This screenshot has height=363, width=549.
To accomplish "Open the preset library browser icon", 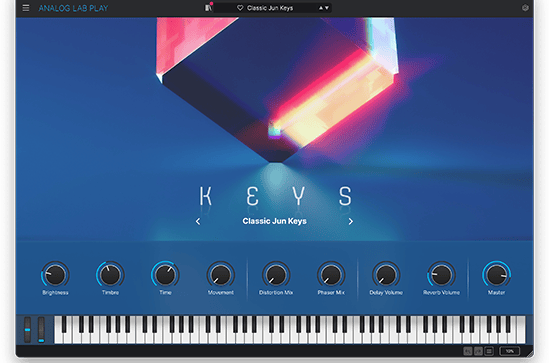I will (x=208, y=8).
